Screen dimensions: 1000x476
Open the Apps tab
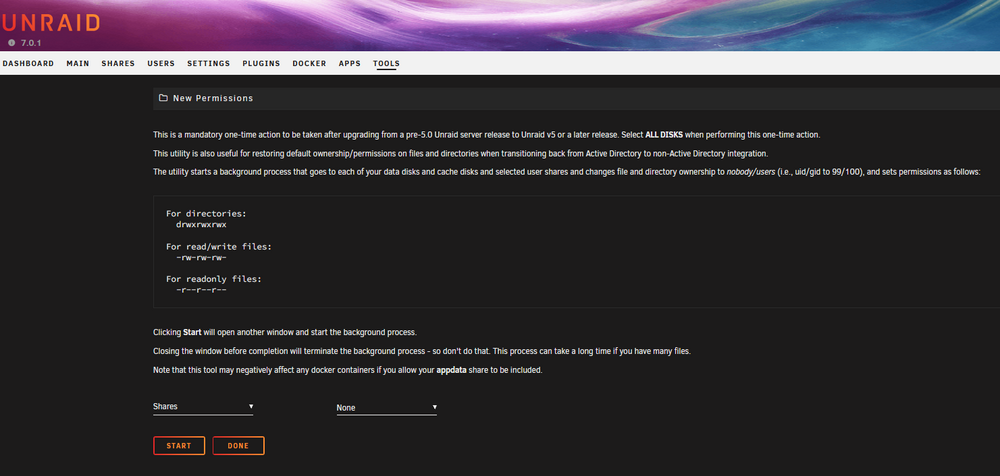click(x=349, y=64)
